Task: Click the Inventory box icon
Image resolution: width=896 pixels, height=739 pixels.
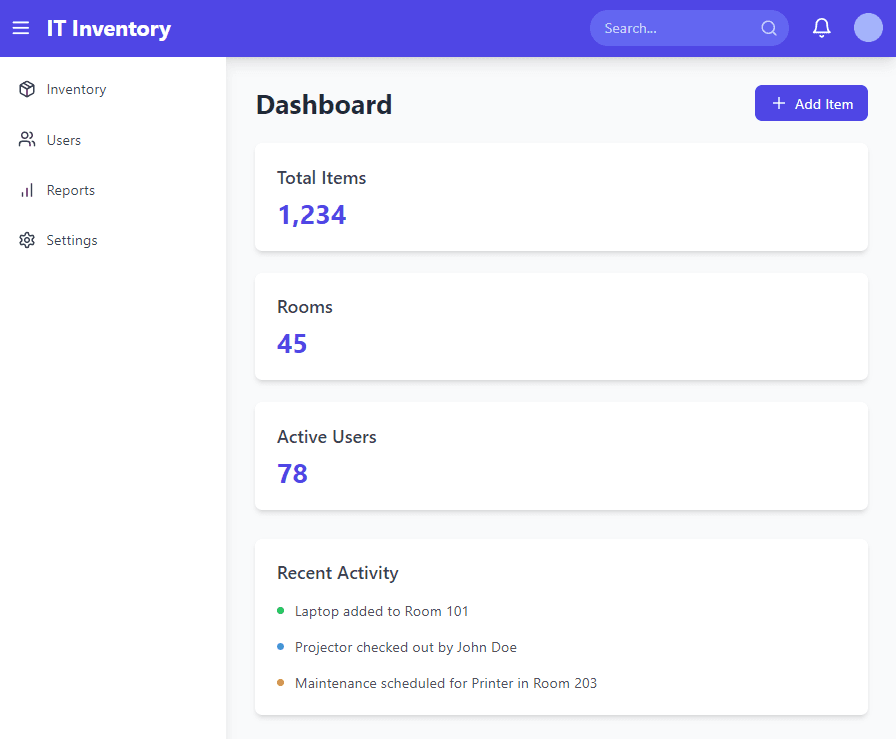Action: 27,89
